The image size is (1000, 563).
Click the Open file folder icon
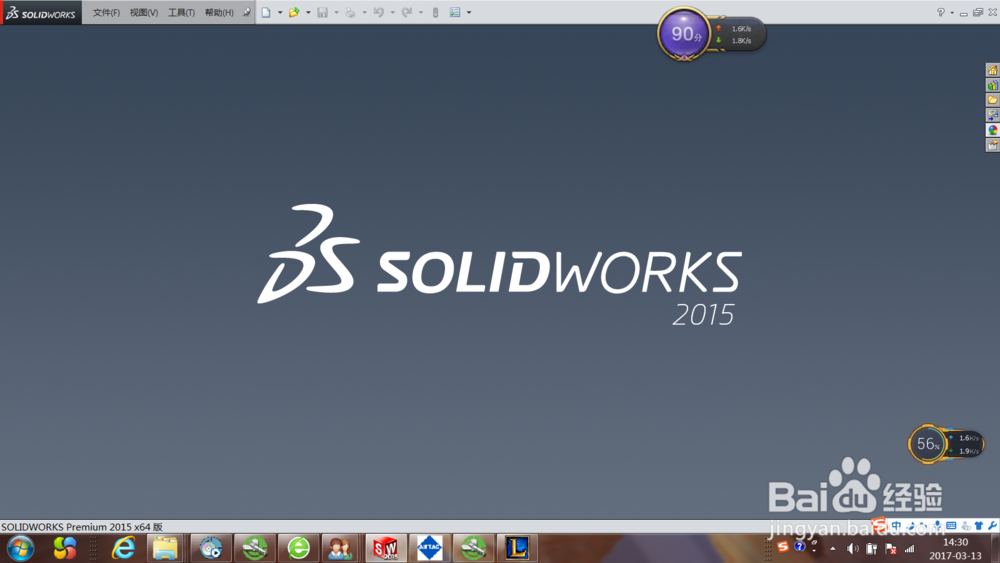294,12
